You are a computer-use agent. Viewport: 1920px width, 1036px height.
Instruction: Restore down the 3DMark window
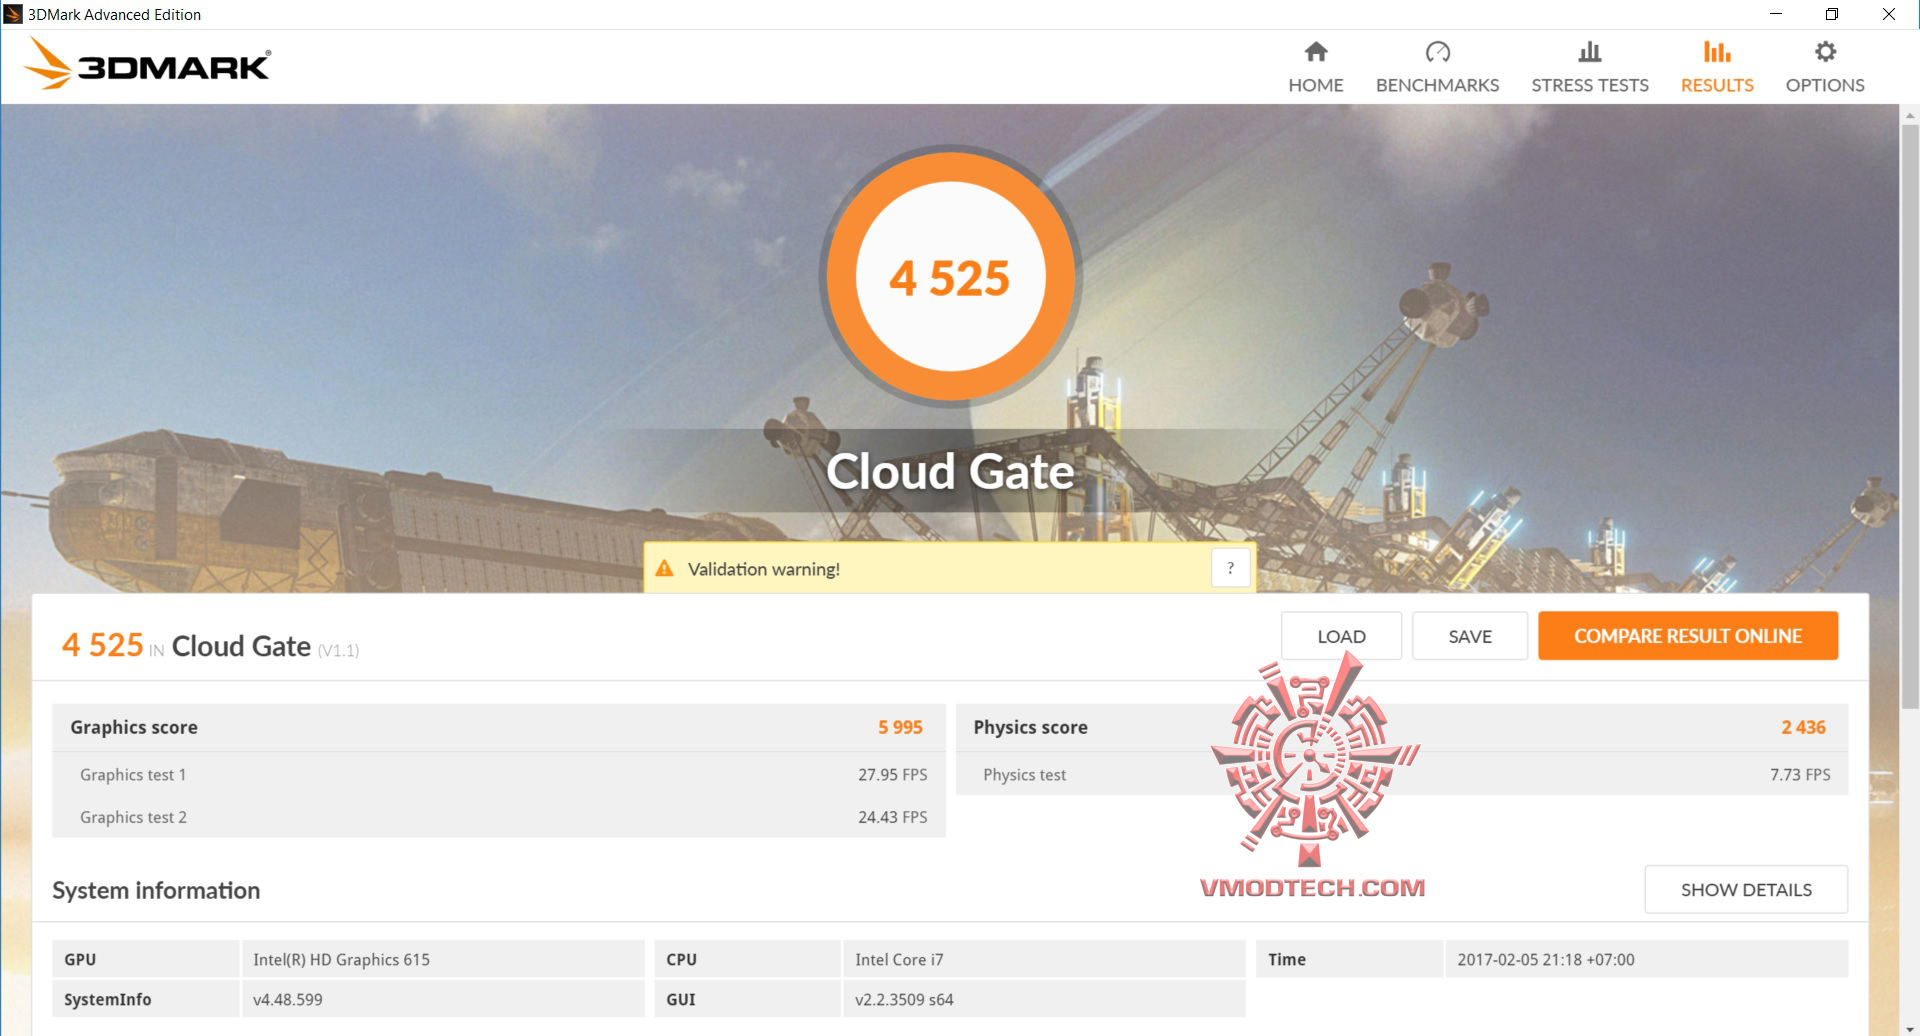click(1831, 14)
